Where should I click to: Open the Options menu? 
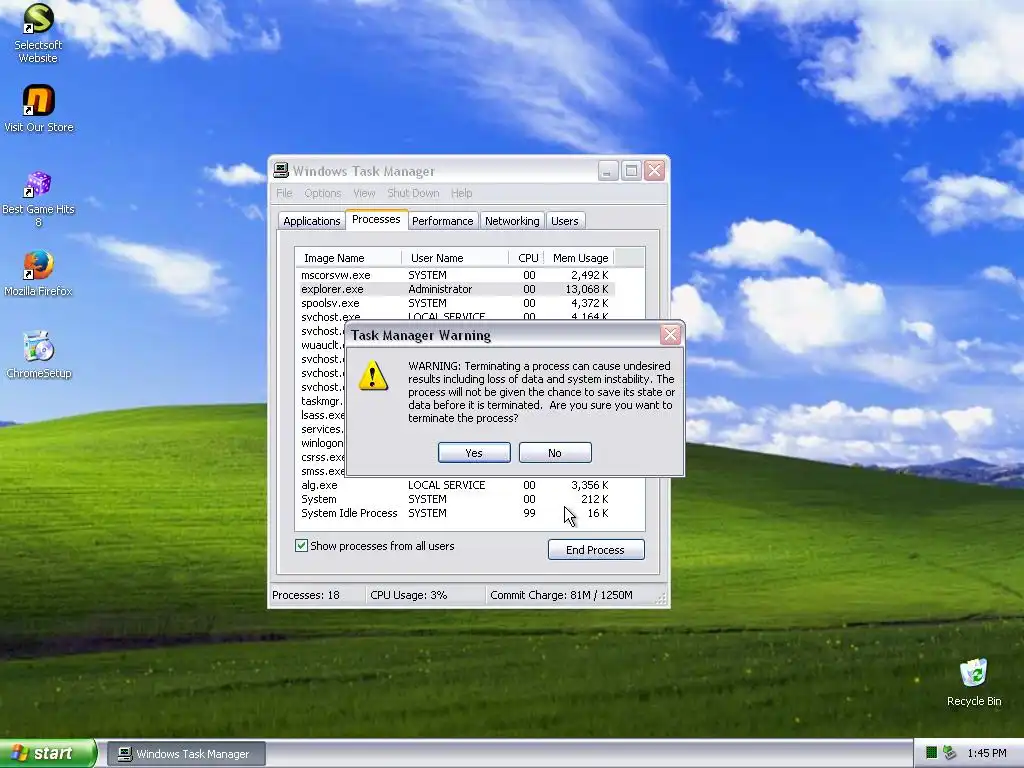(323, 193)
